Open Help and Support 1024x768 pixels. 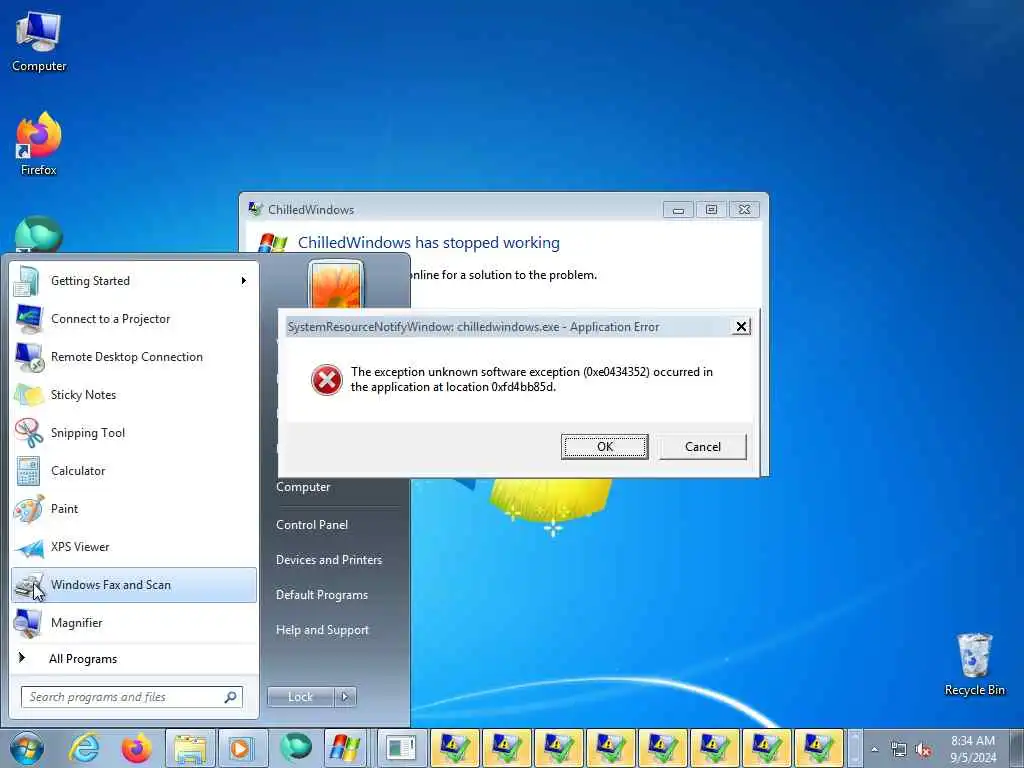(x=322, y=630)
